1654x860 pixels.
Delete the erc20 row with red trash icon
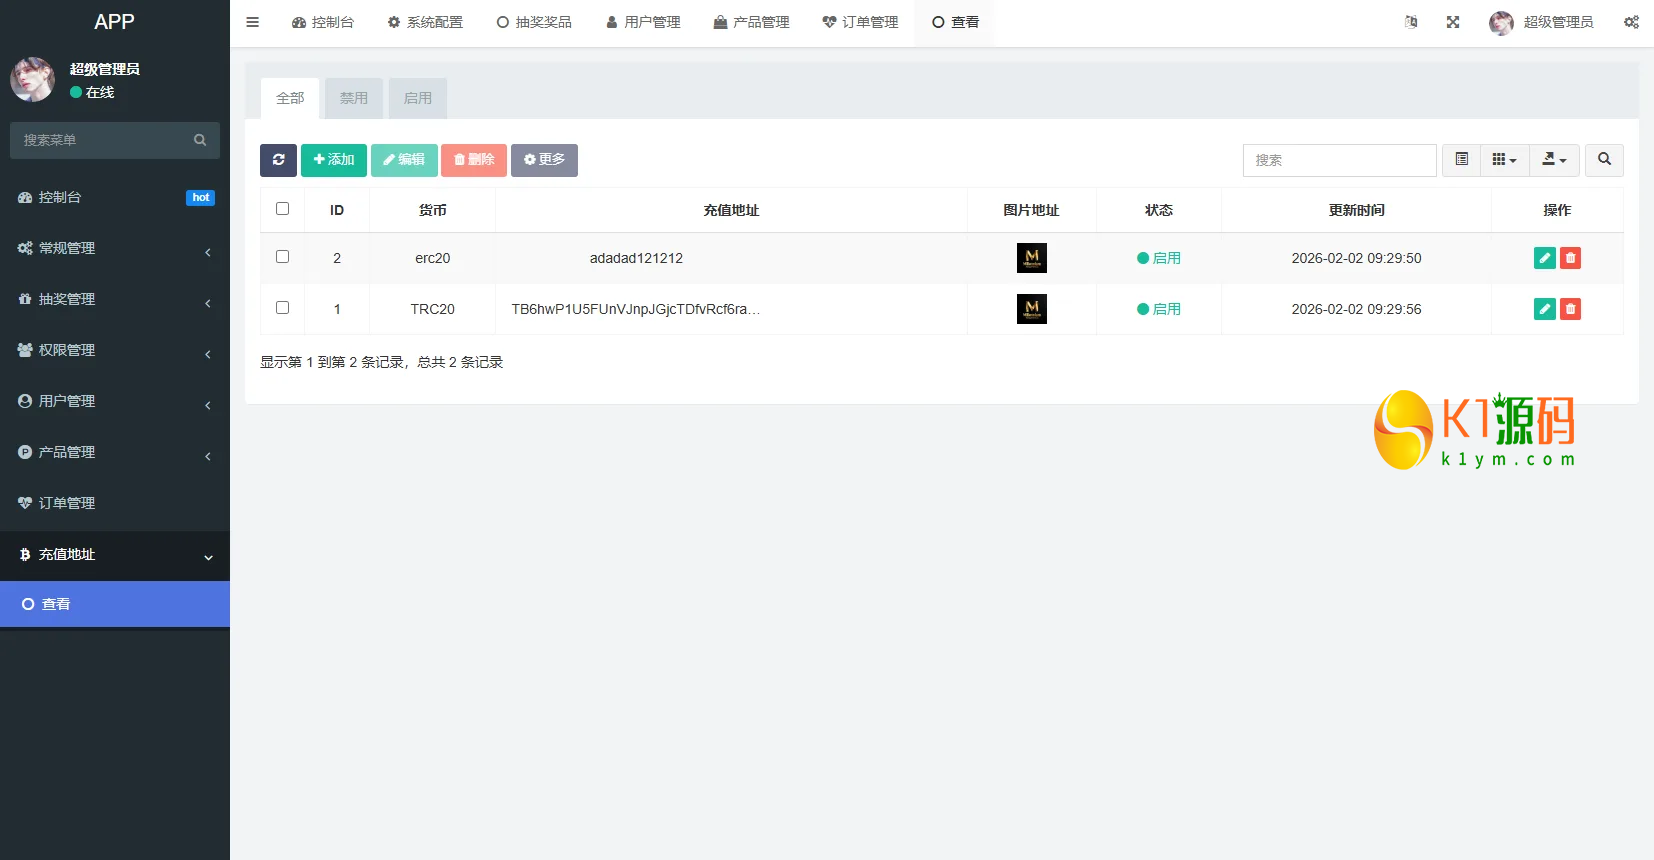click(1570, 258)
